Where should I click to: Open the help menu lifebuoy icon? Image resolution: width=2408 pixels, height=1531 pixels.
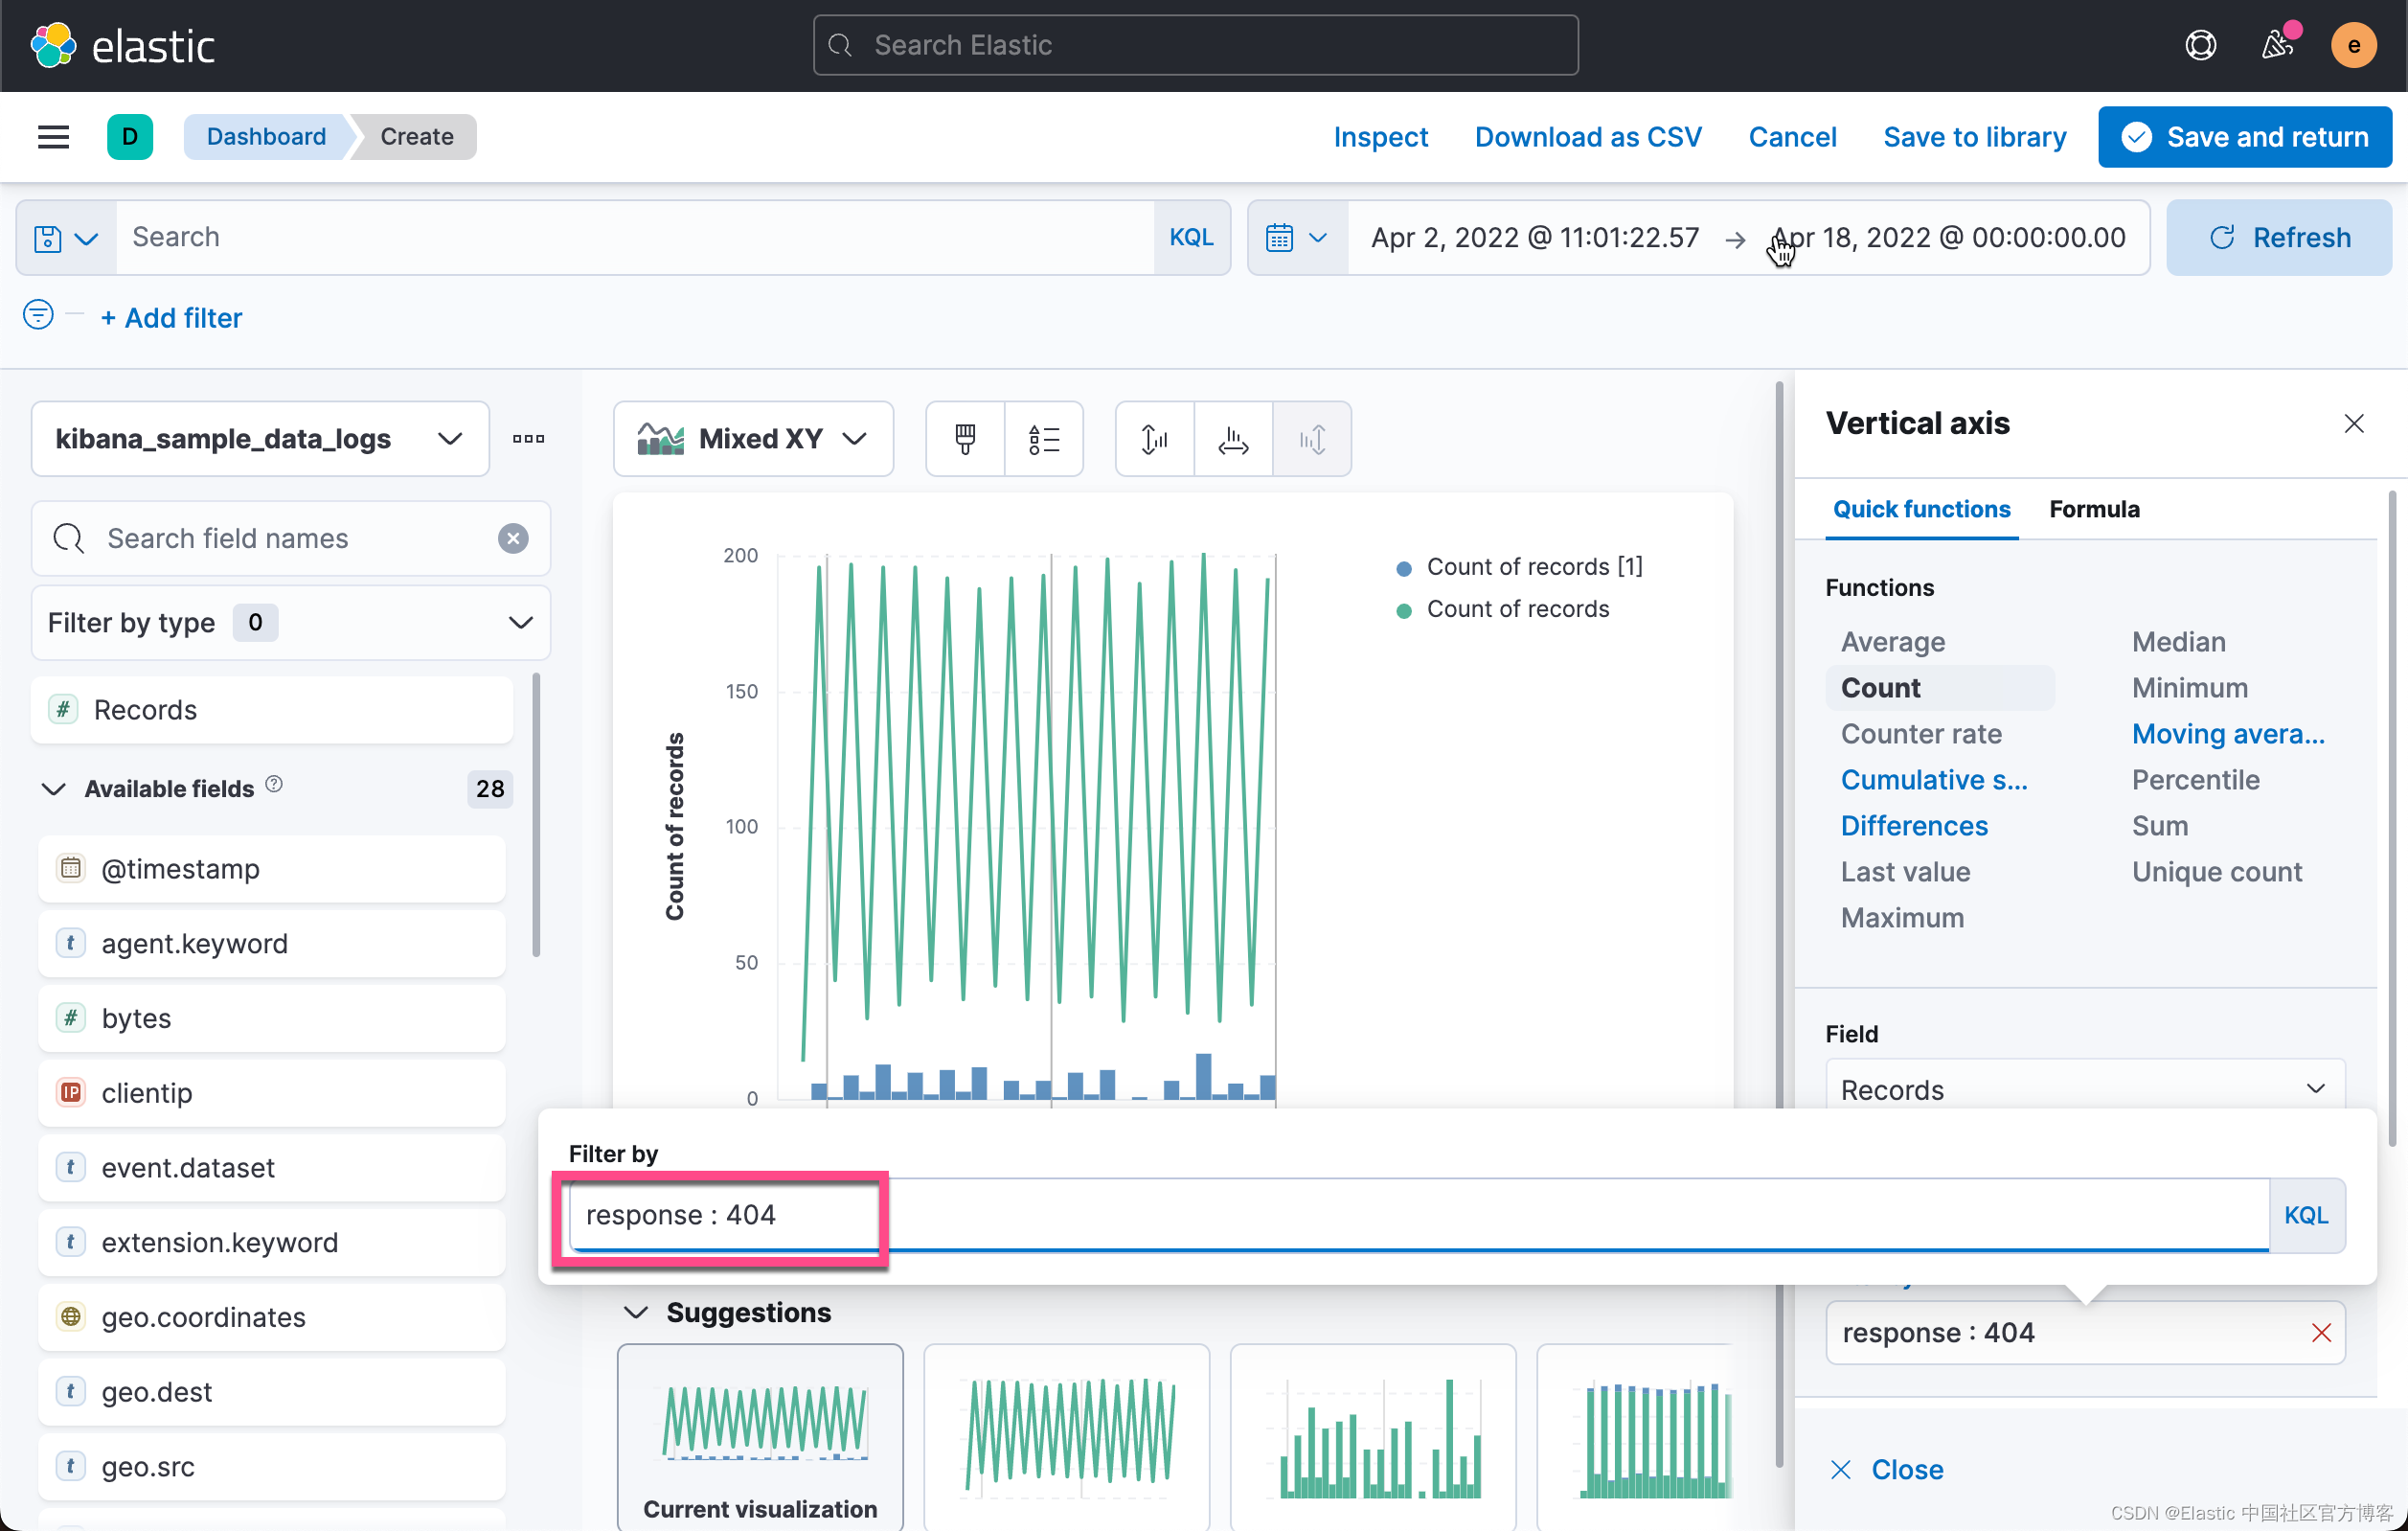coord(2200,45)
